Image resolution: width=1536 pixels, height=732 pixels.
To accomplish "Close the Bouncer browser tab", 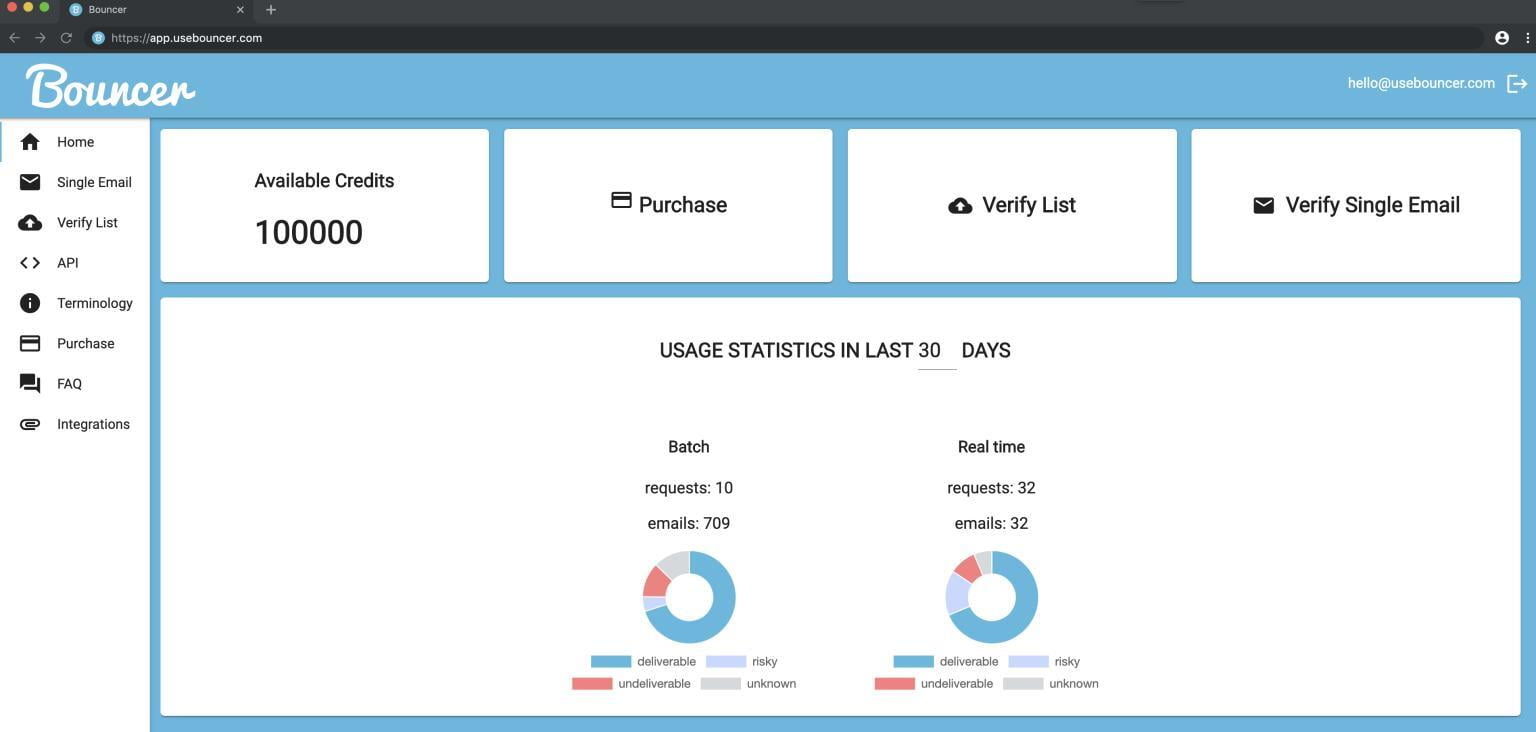I will tap(240, 10).
